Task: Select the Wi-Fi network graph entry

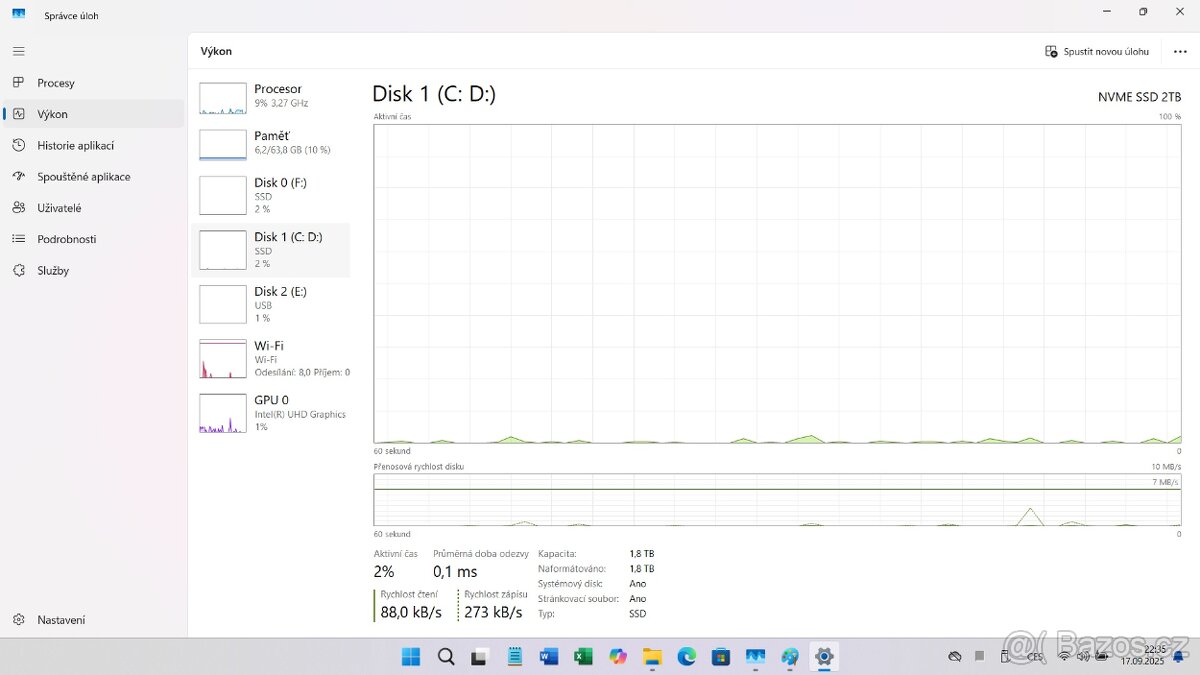Action: tap(271, 358)
